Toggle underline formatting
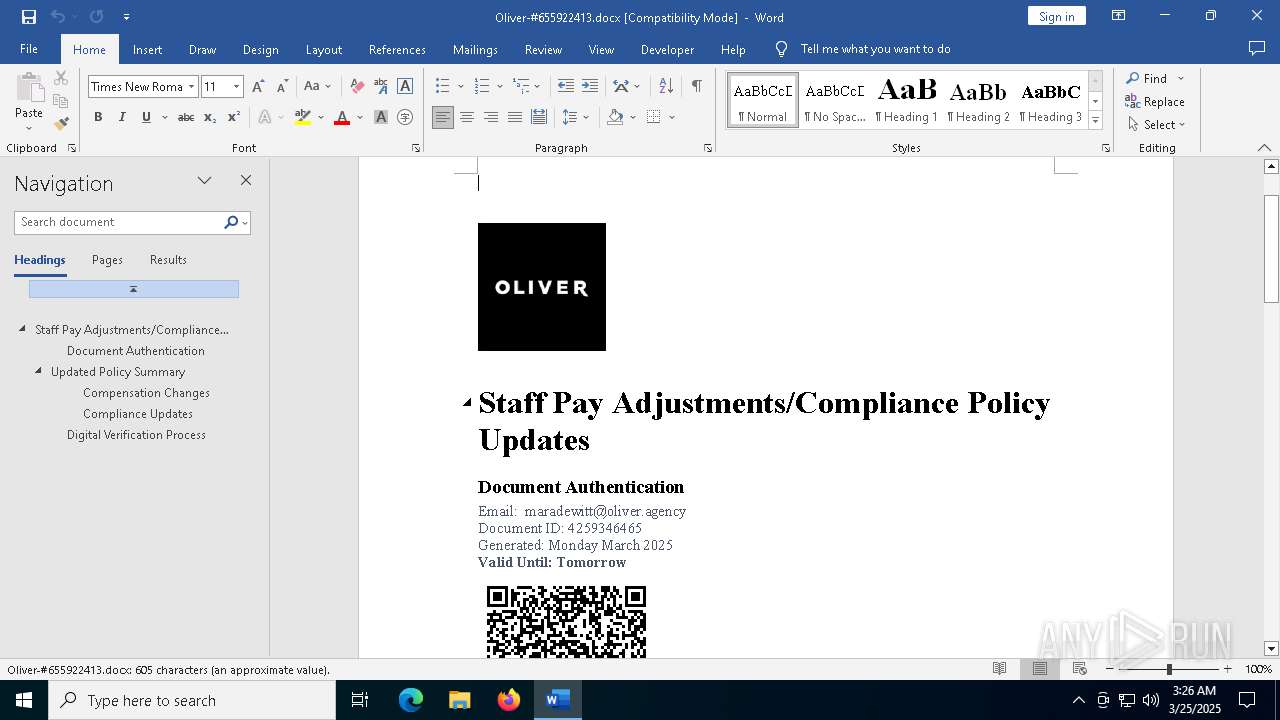Viewport: 1280px width, 720px height. pyautogui.click(x=146, y=117)
